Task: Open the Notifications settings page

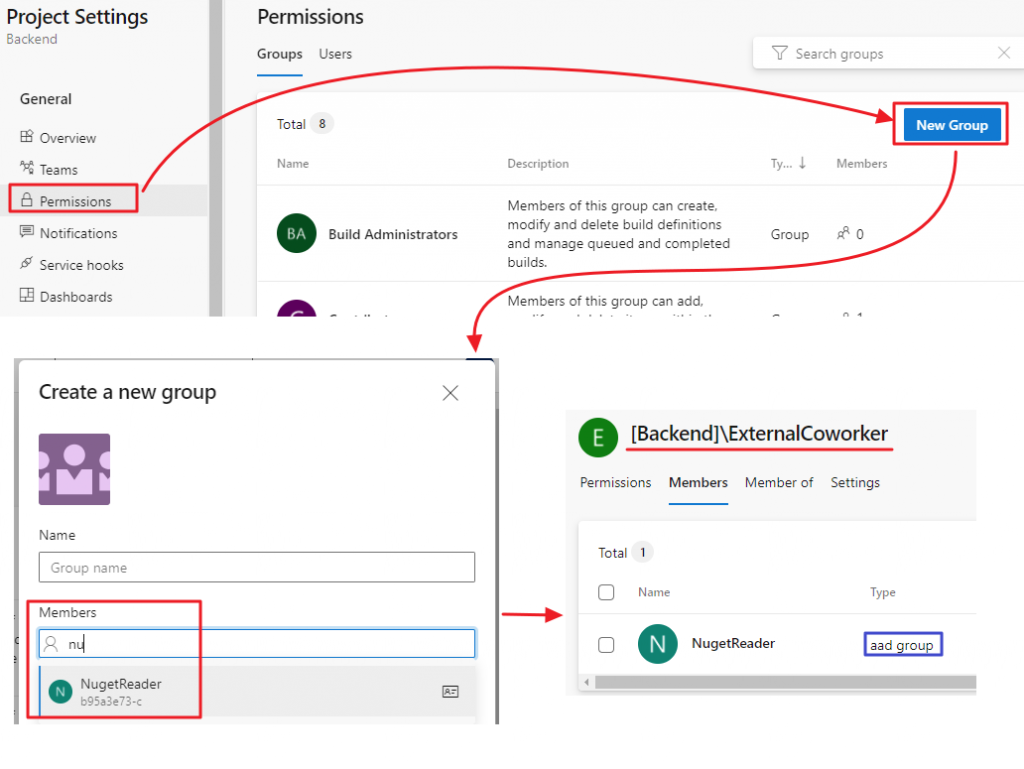Action: (78, 233)
